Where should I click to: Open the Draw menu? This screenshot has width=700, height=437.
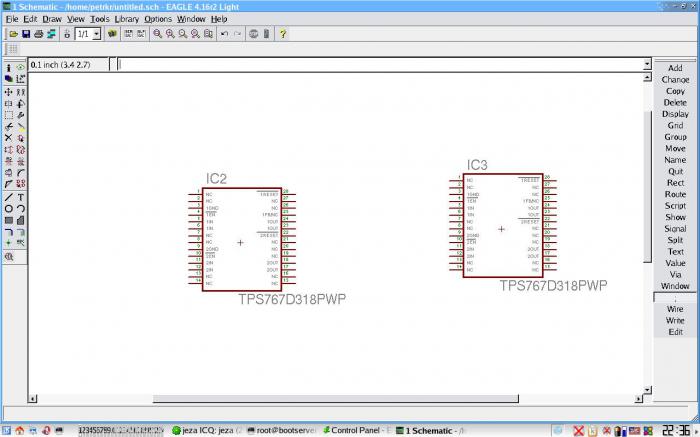(x=52, y=19)
